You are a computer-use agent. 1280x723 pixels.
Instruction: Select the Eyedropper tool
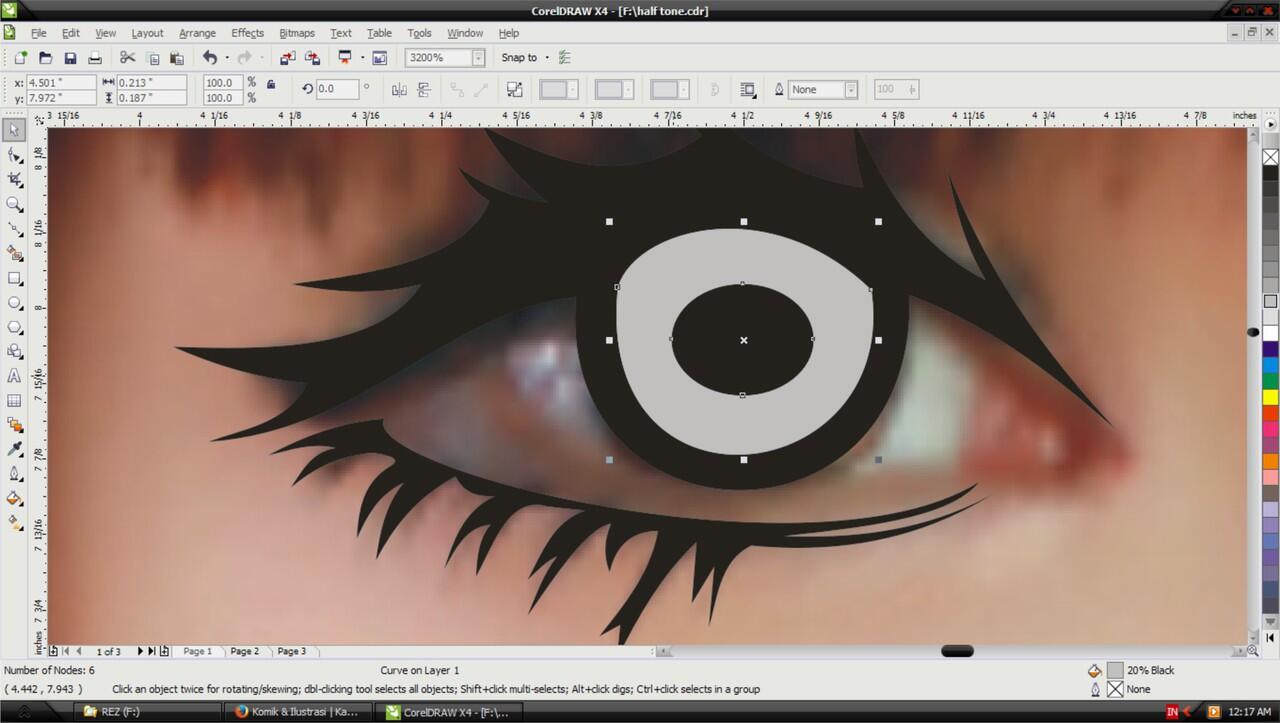coord(14,449)
